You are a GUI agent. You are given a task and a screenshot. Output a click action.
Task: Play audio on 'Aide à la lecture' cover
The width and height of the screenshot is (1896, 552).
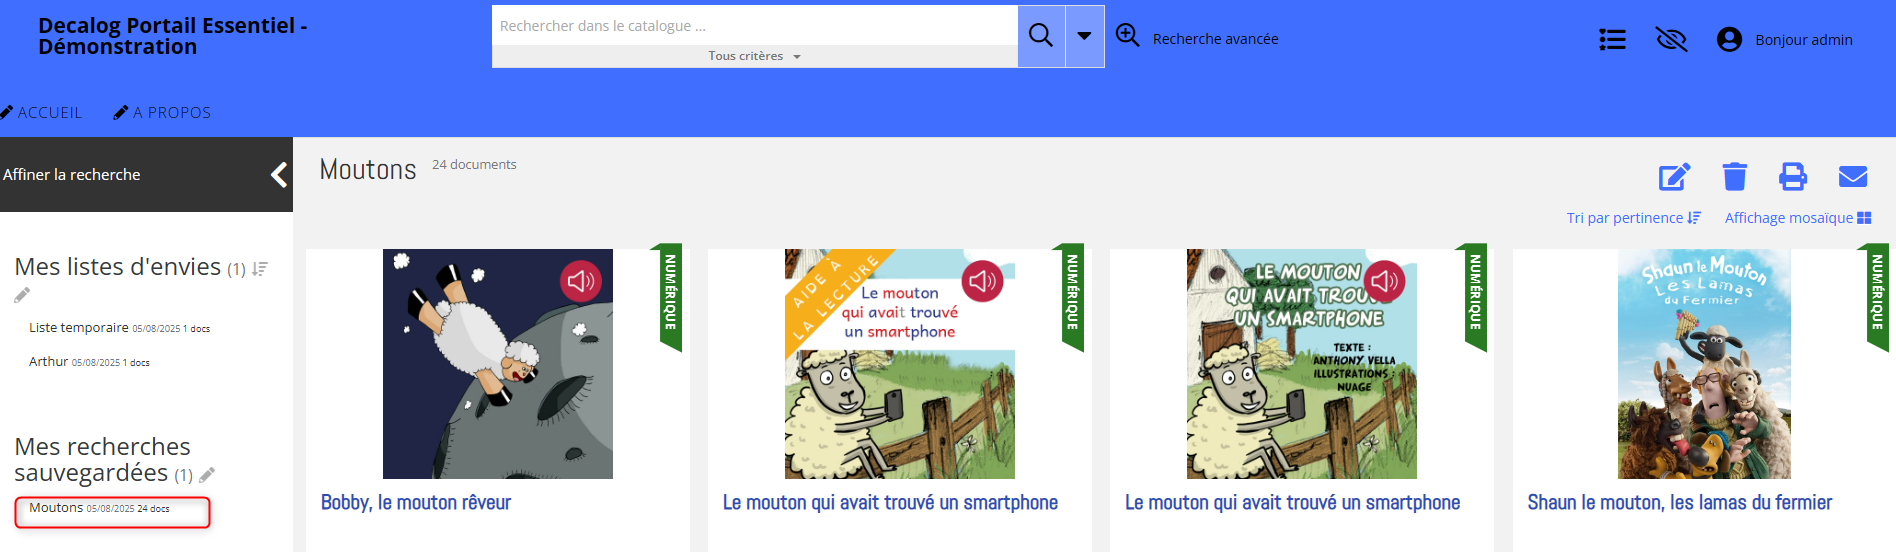pyautogui.click(x=983, y=282)
